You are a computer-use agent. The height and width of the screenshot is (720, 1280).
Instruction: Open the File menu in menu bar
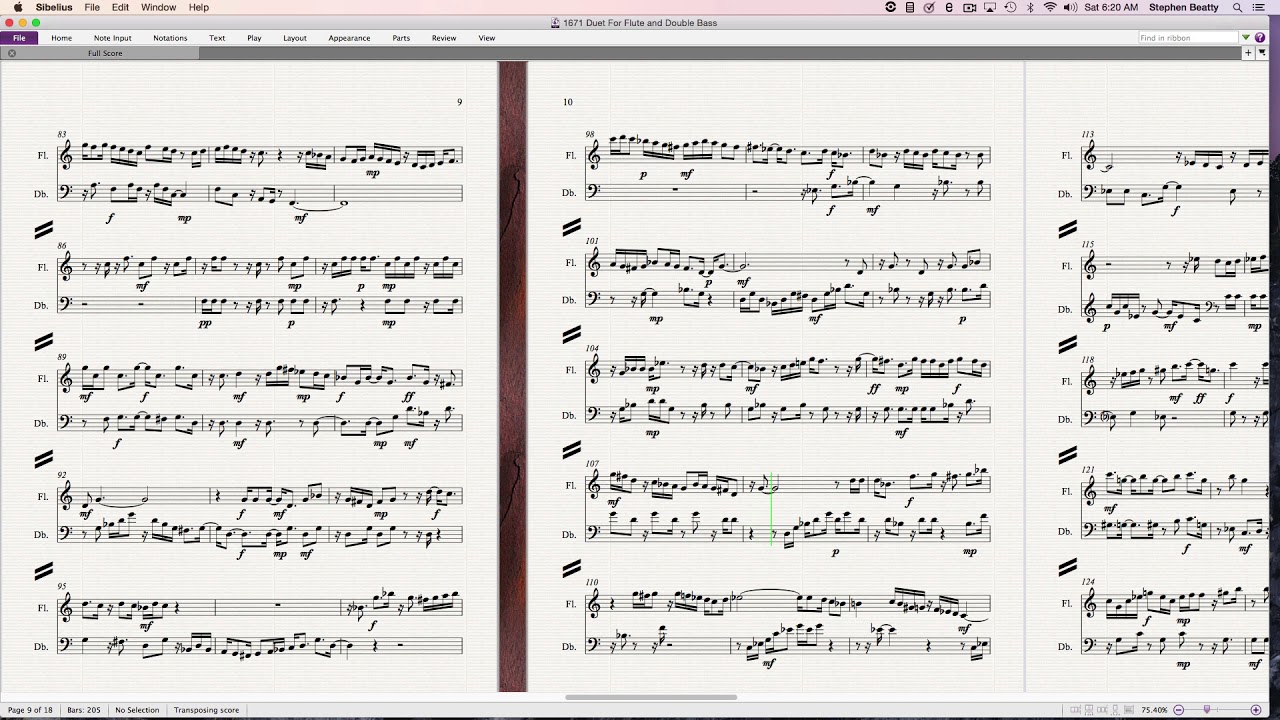click(92, 7)
